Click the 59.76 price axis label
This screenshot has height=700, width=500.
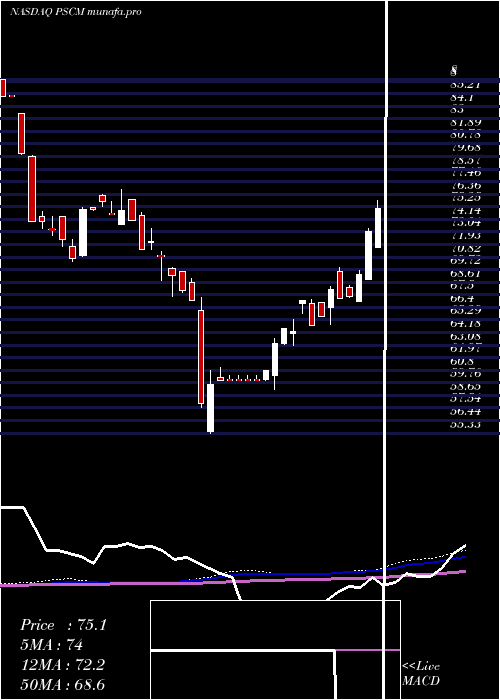(465, 372)
